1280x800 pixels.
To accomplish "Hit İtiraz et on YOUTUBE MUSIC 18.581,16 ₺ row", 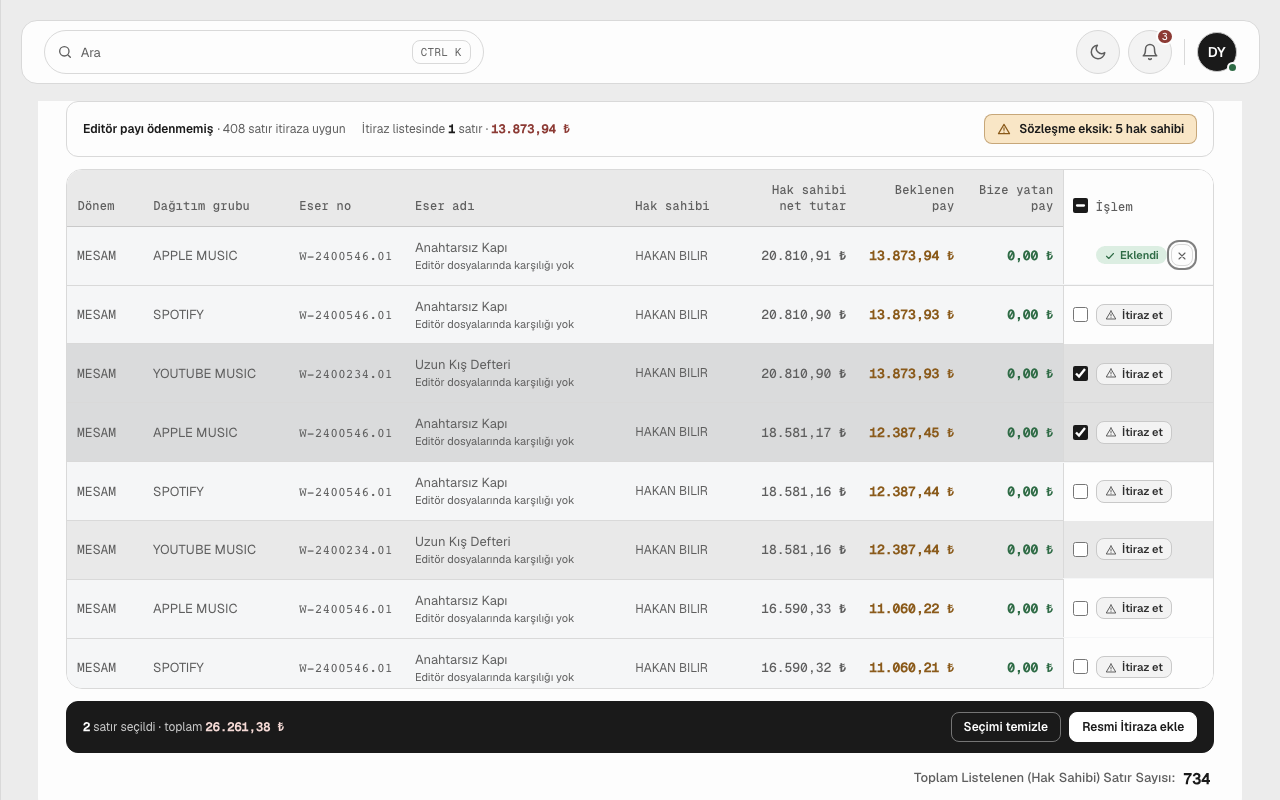I will (x=1134, y=550).
